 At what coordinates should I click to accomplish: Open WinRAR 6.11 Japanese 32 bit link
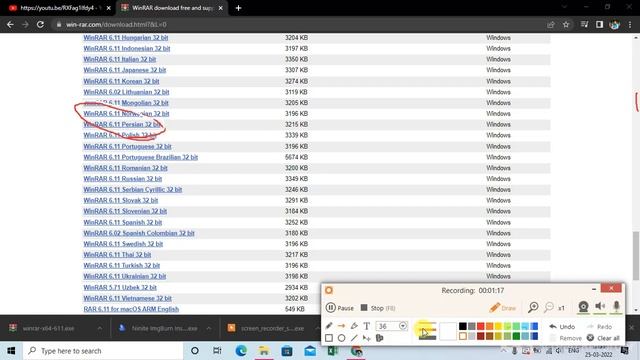124,70
